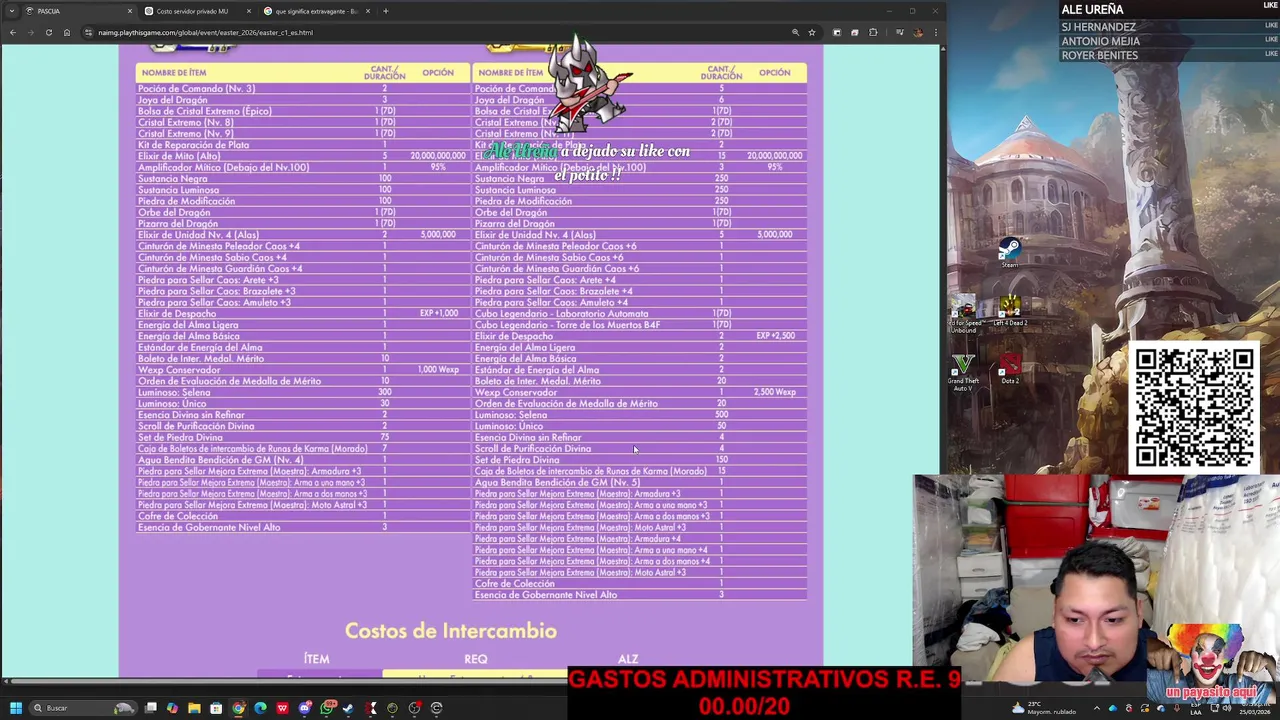This screenshot has height=720, width=1280.
Task: Click 'Agua Bendita Bendición de GM (Nv. 4)'
Action: (220, 460)
